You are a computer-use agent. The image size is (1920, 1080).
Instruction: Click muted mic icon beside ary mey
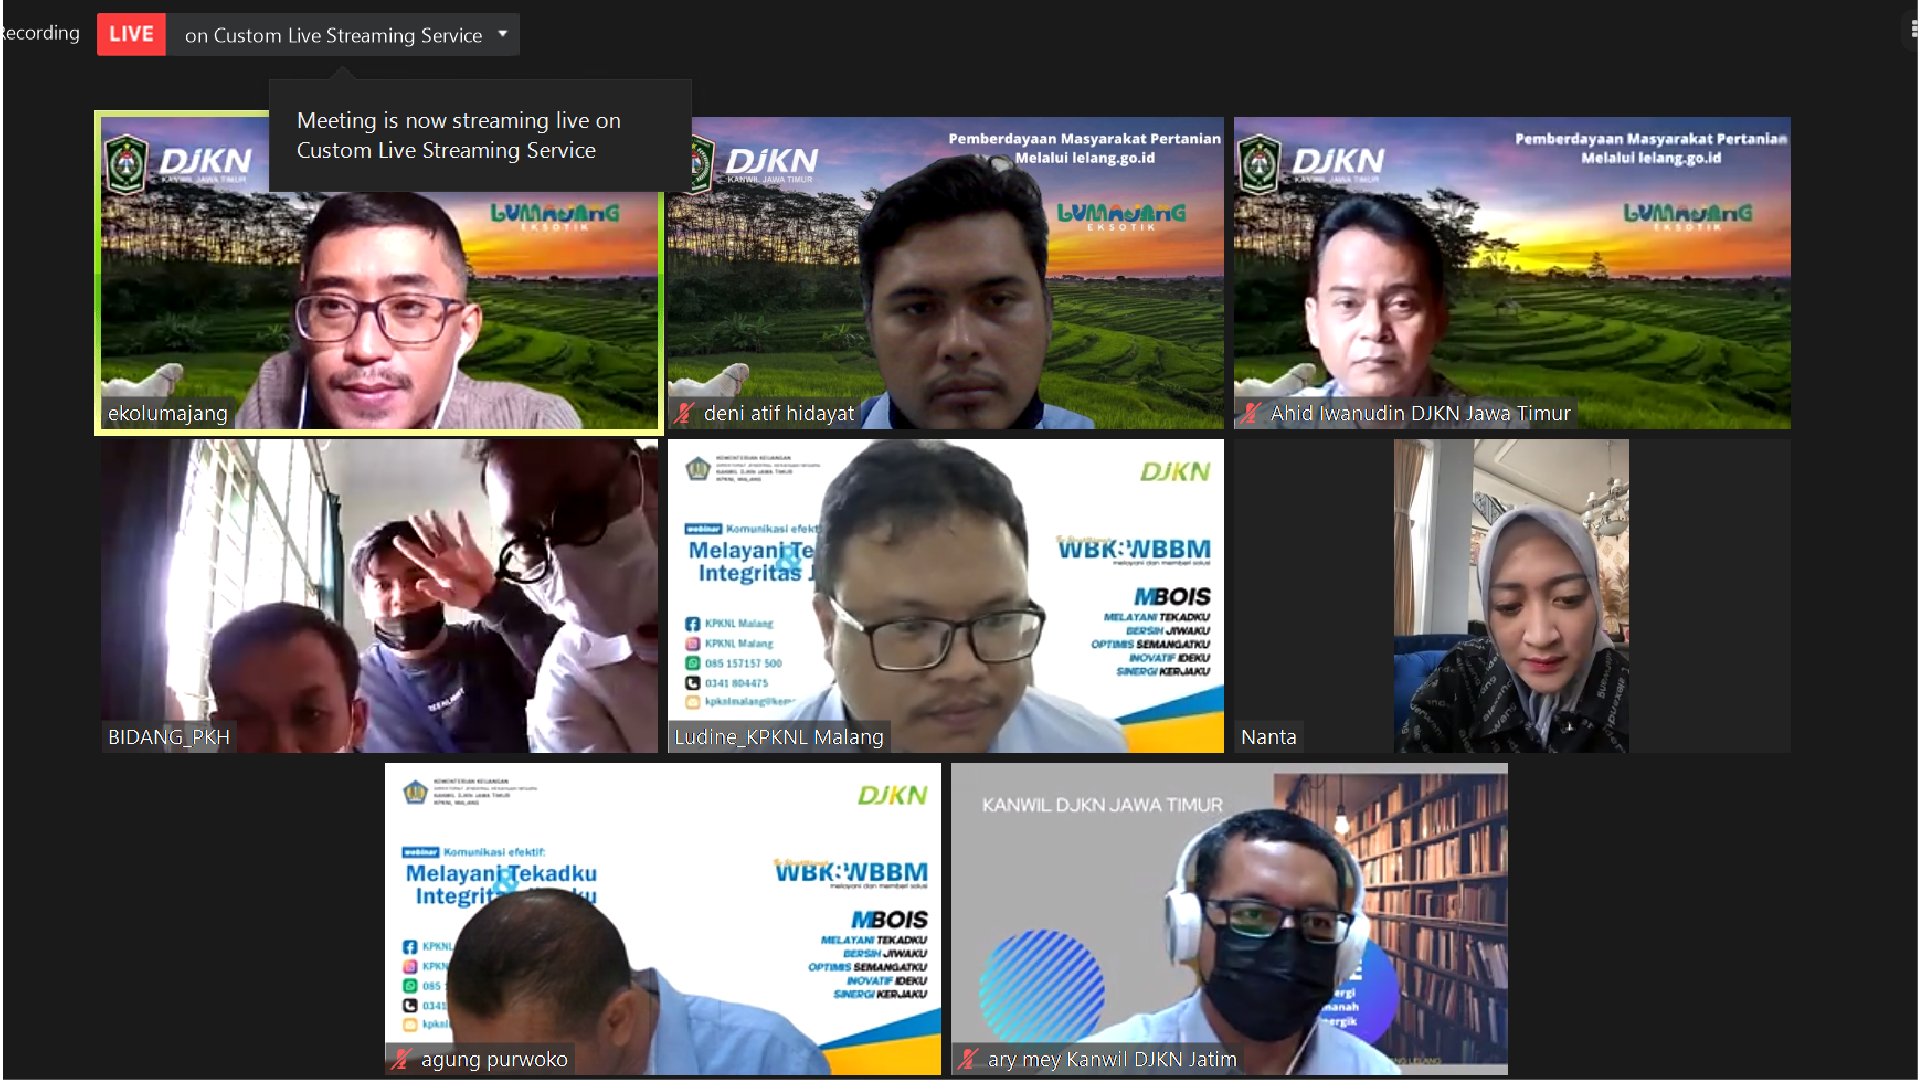968,1059
